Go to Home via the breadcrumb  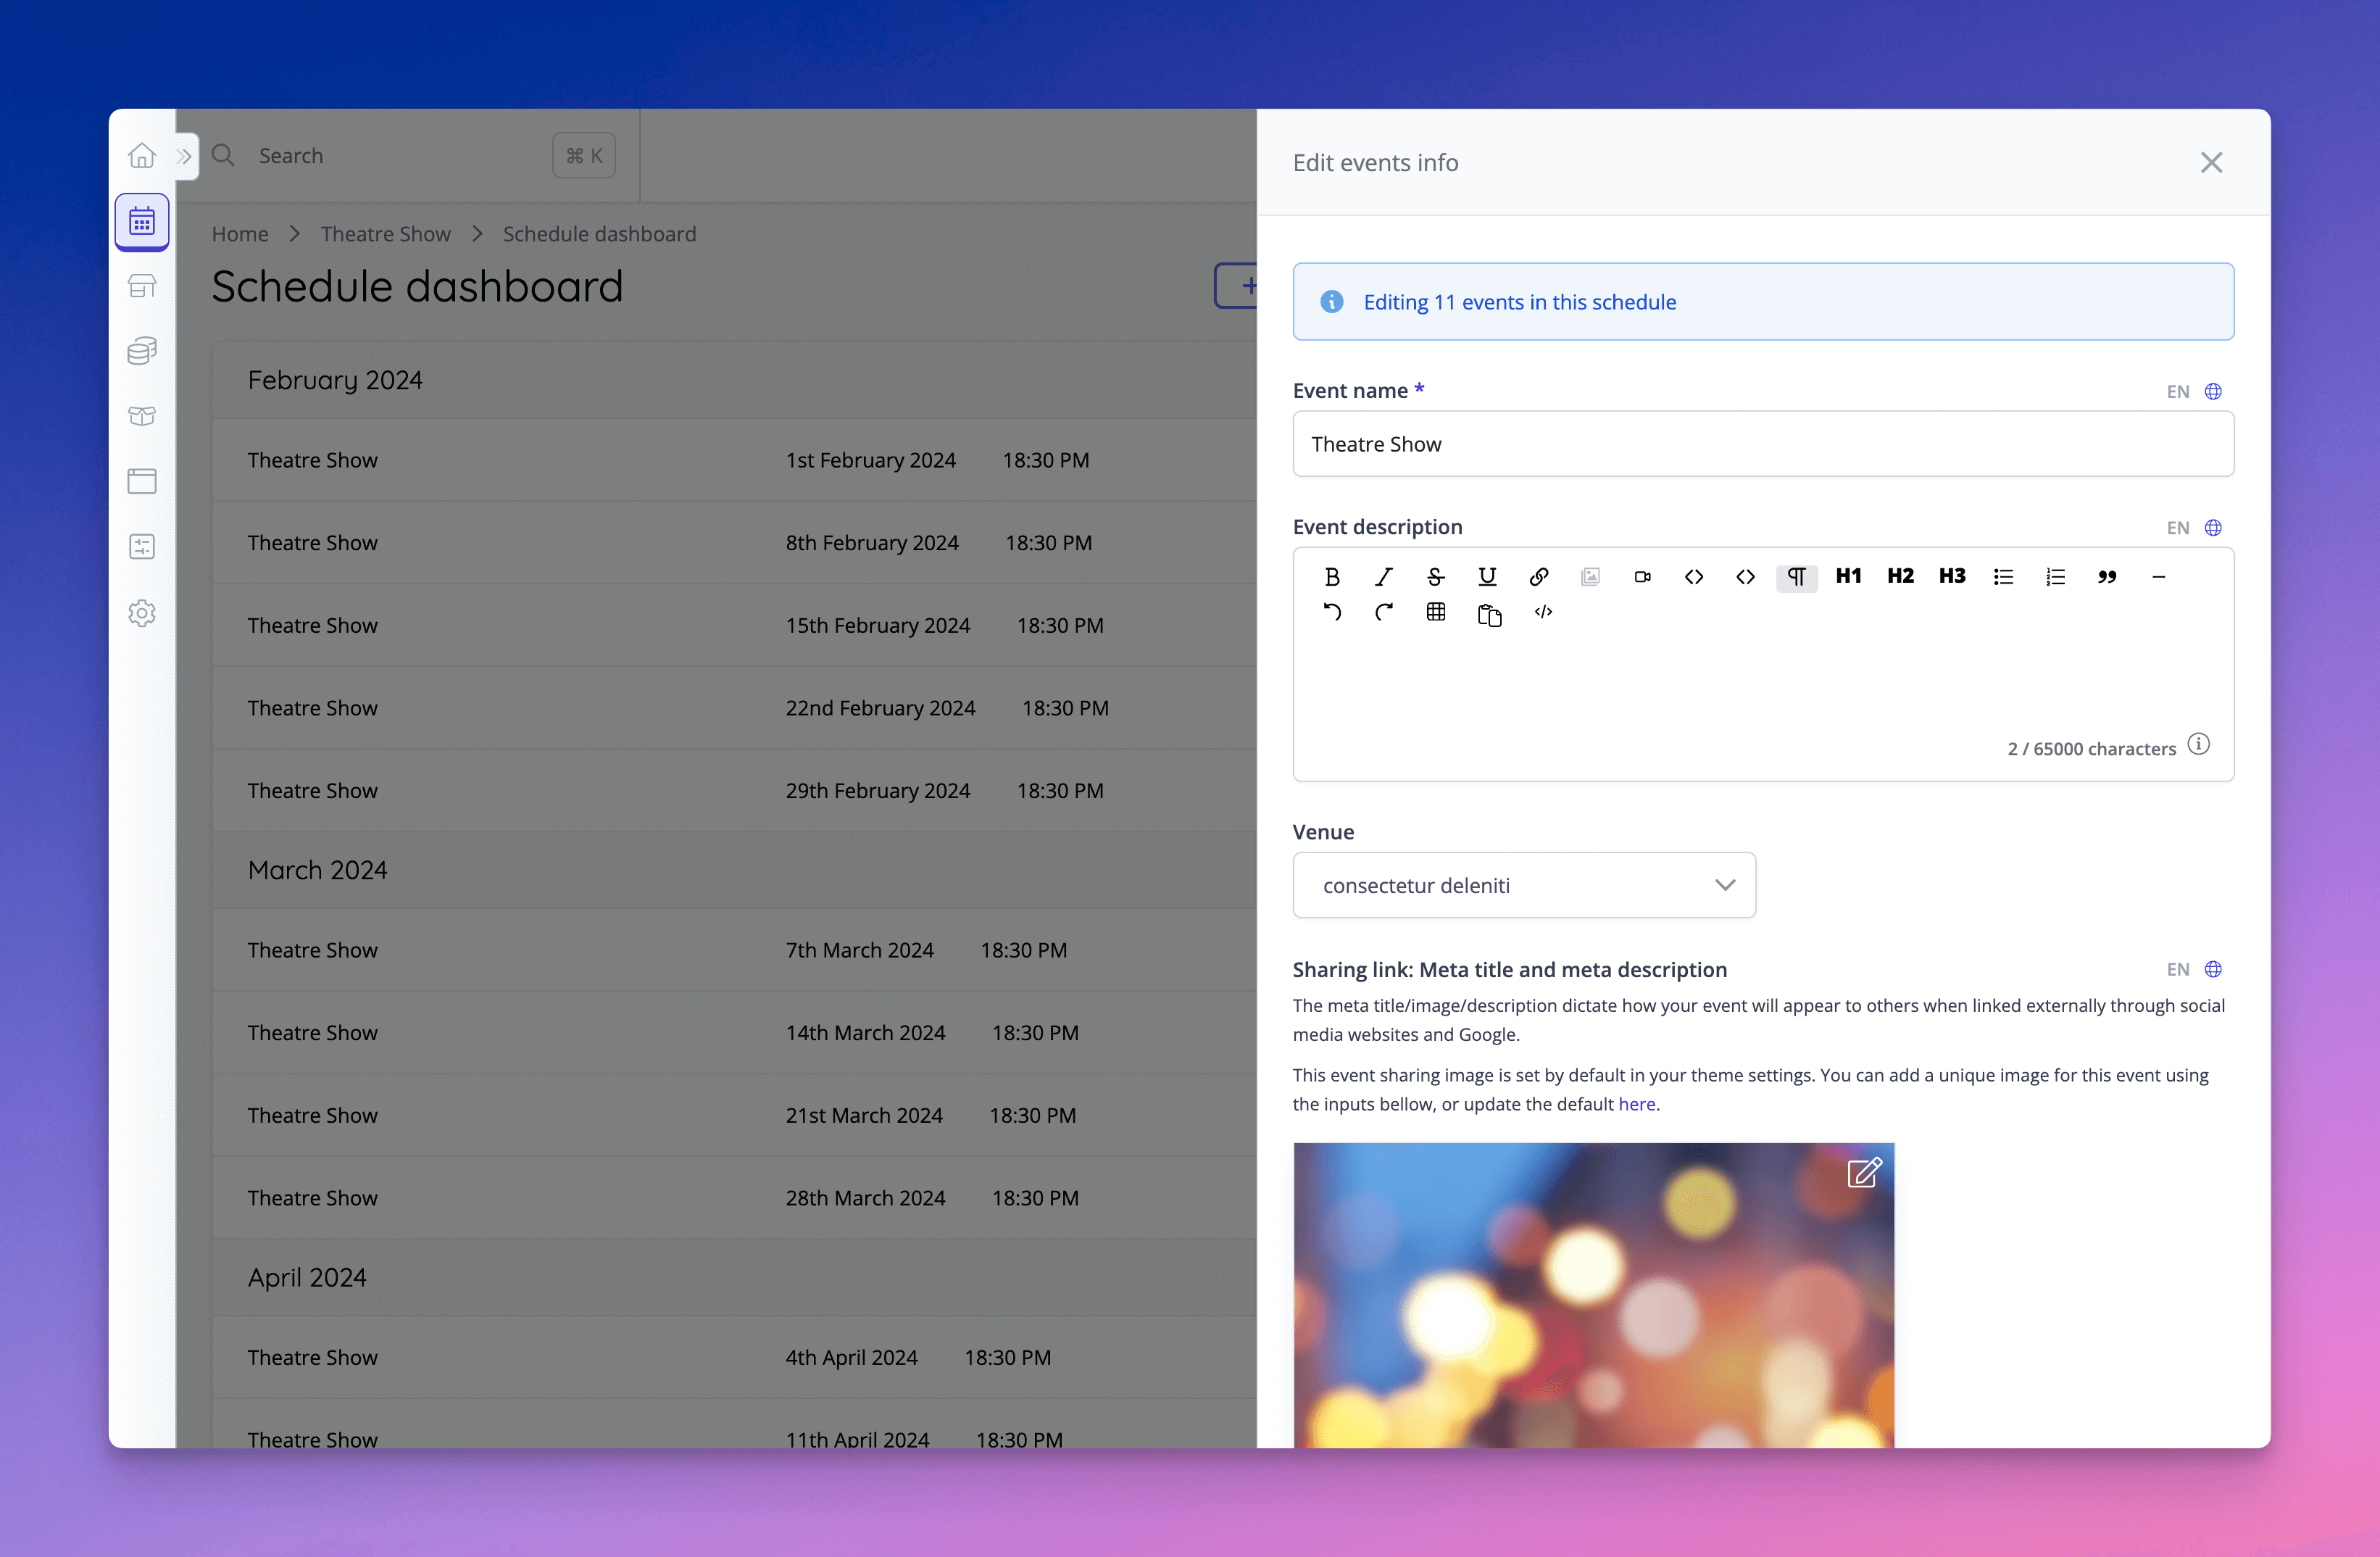[239, 233]
